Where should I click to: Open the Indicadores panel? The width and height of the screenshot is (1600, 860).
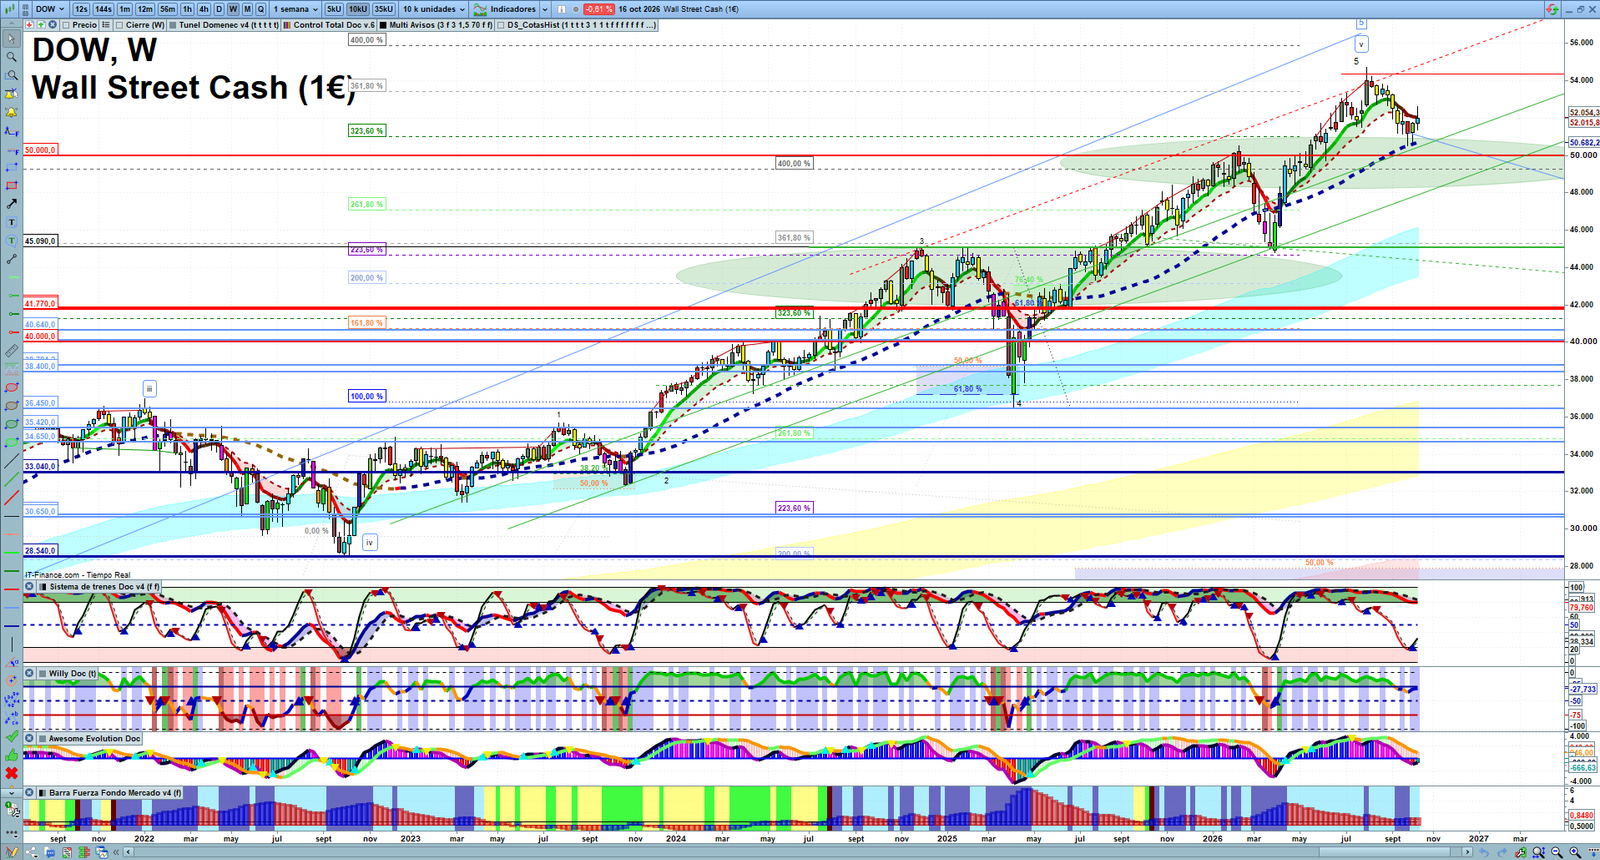pyautogui.click(x=506, y=9)
